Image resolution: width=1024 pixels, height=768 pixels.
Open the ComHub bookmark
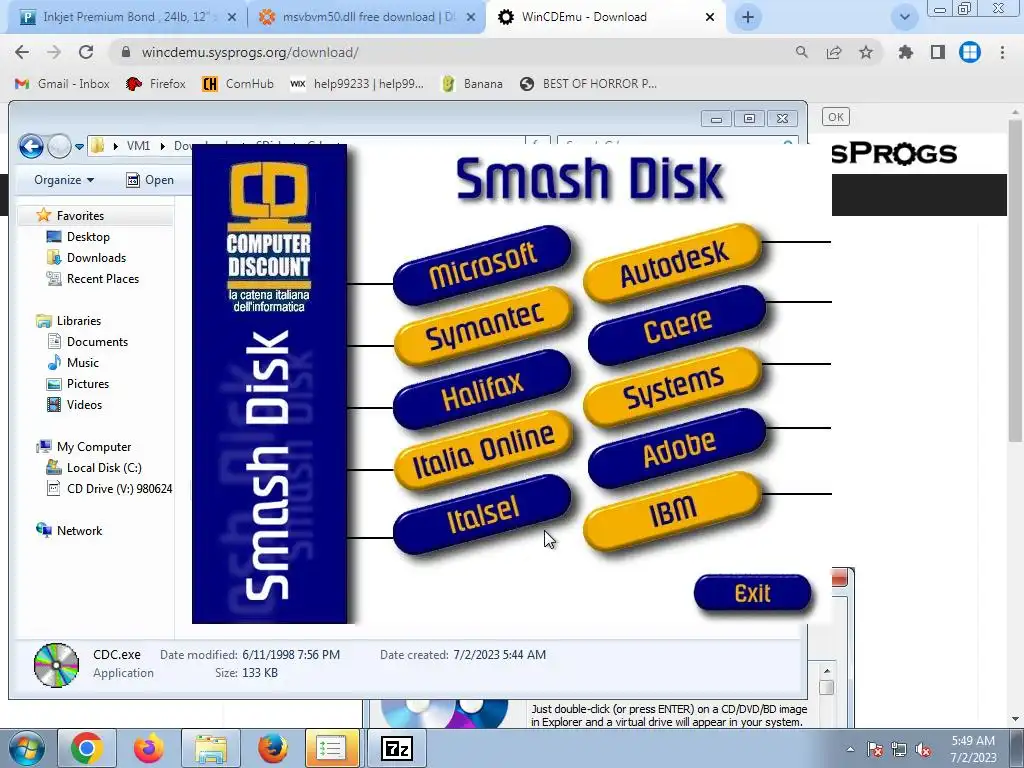click(238, 84)
